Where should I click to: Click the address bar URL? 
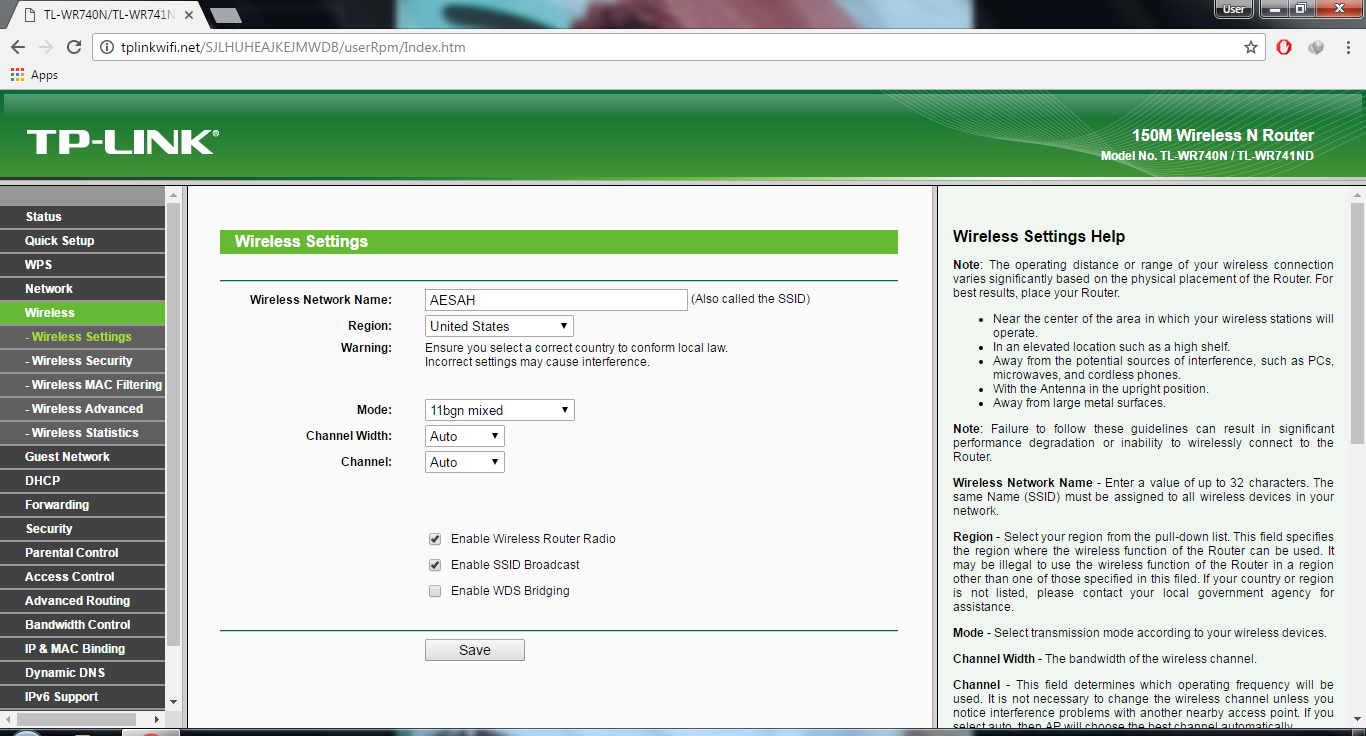293,47
